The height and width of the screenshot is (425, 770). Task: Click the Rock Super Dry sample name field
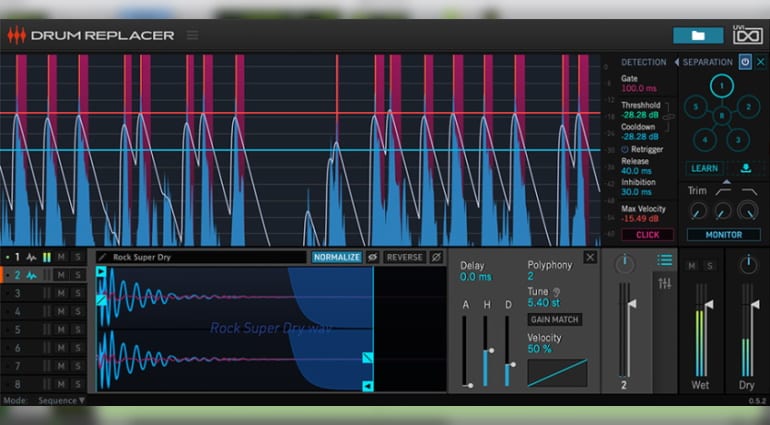click(201, 257)
